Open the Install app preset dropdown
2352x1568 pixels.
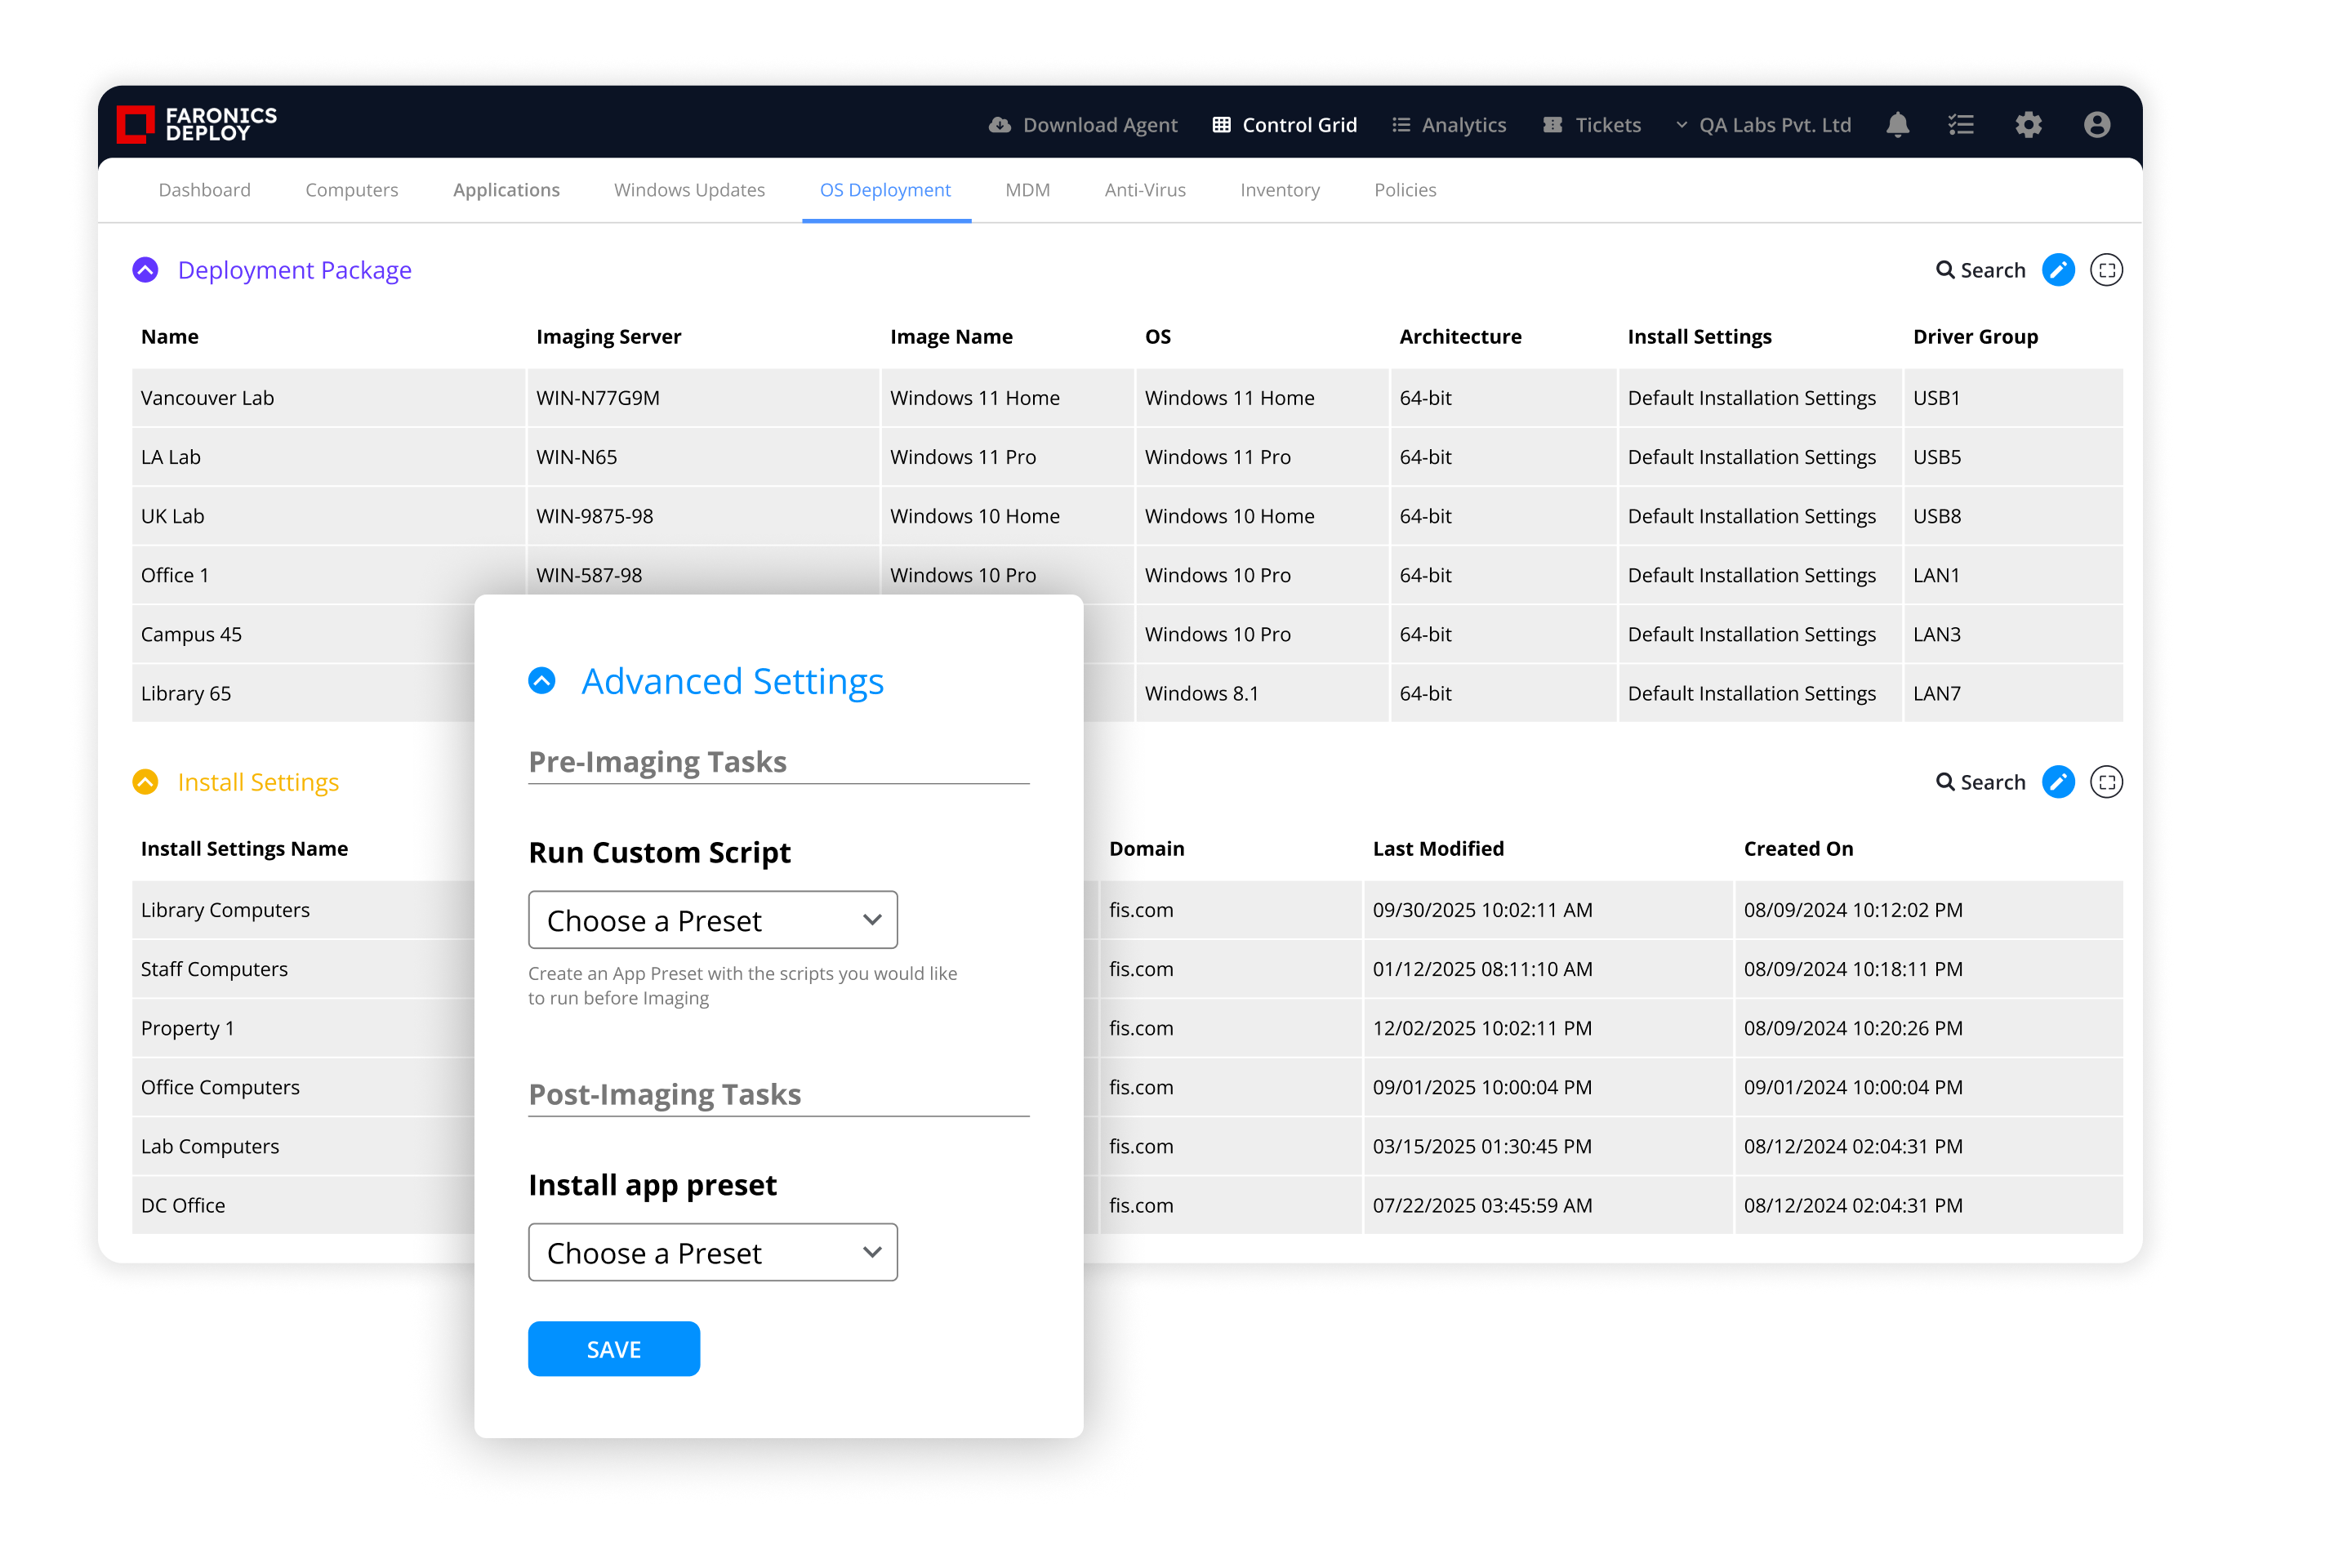click(712, 1252)
